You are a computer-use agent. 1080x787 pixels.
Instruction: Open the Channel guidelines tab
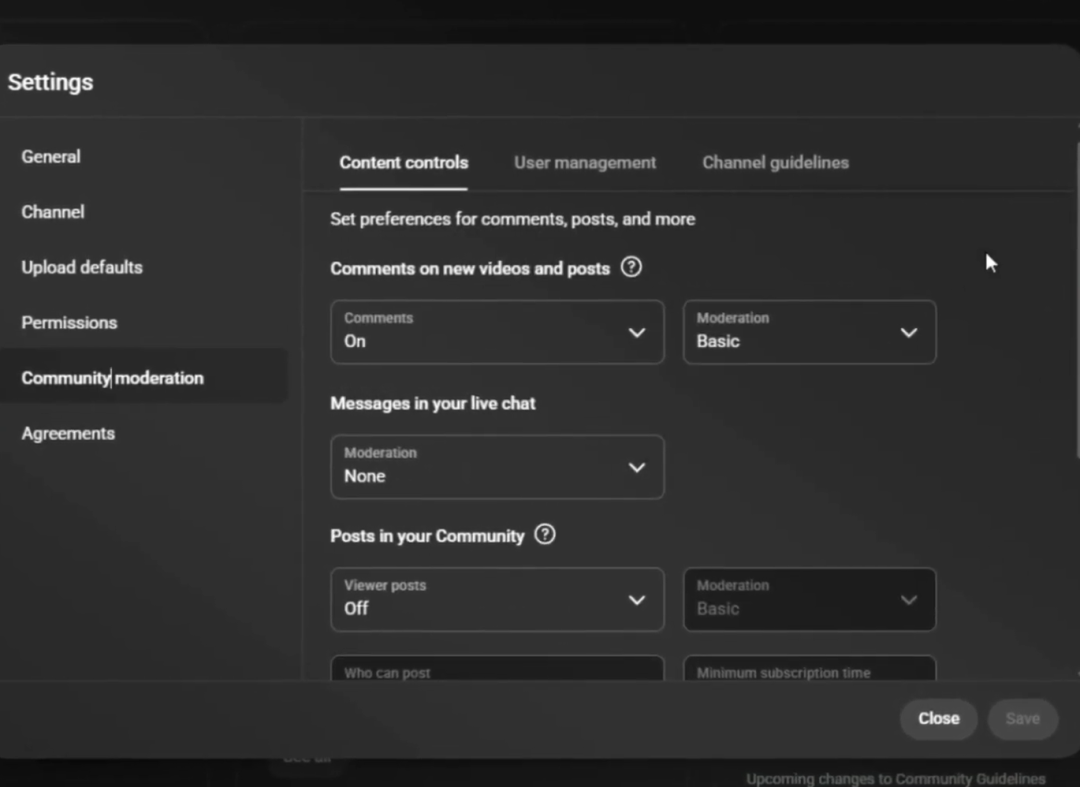(775, 162)
